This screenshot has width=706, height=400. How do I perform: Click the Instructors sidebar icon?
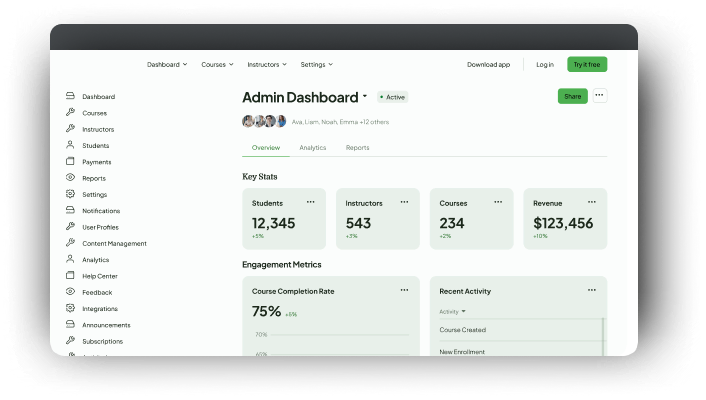pyautogui.click(x=70, y=128)
